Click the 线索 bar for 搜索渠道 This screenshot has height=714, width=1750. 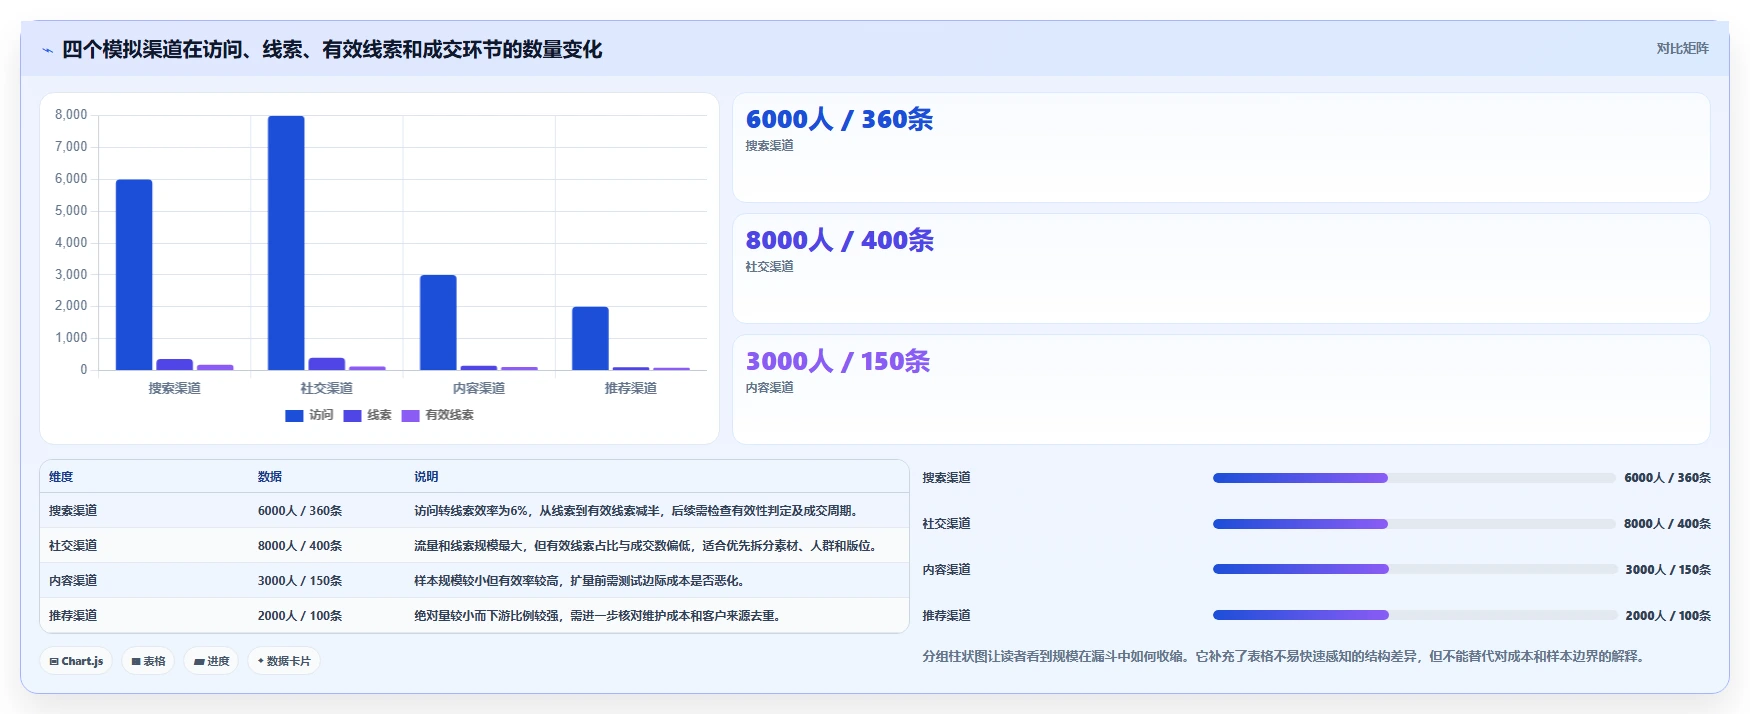tap(174, 364)
